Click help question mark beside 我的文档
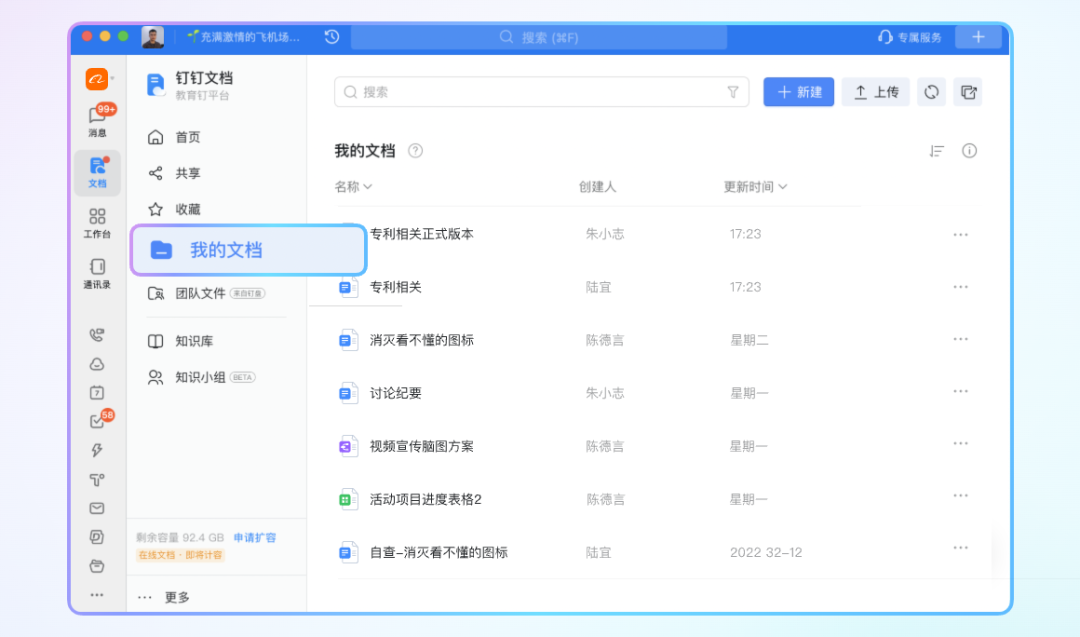1080x637 pixels. point(415,151)
